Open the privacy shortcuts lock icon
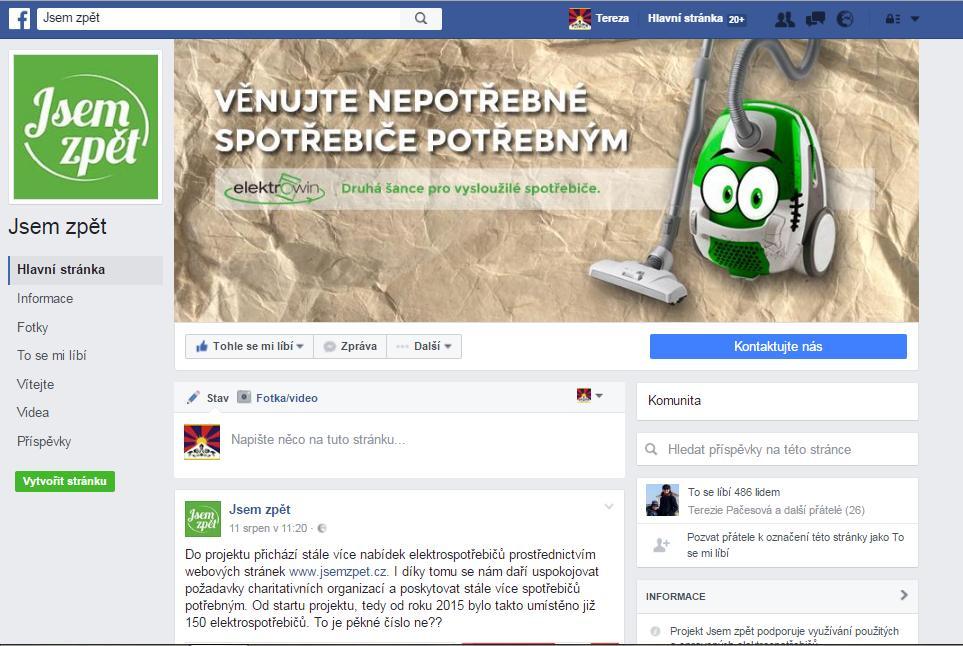Viewport: 963px width, 646px height. [892, 19]
